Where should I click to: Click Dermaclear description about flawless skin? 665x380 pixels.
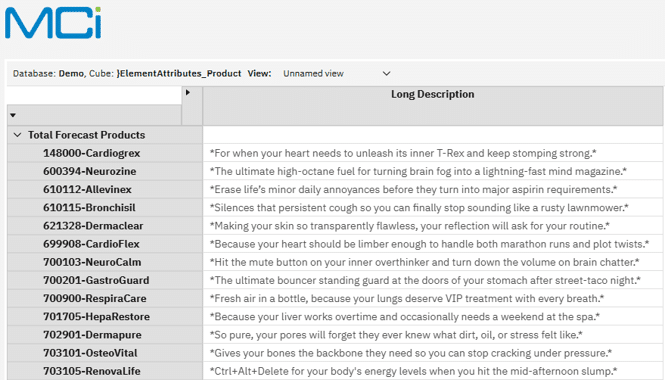[410, 226]
